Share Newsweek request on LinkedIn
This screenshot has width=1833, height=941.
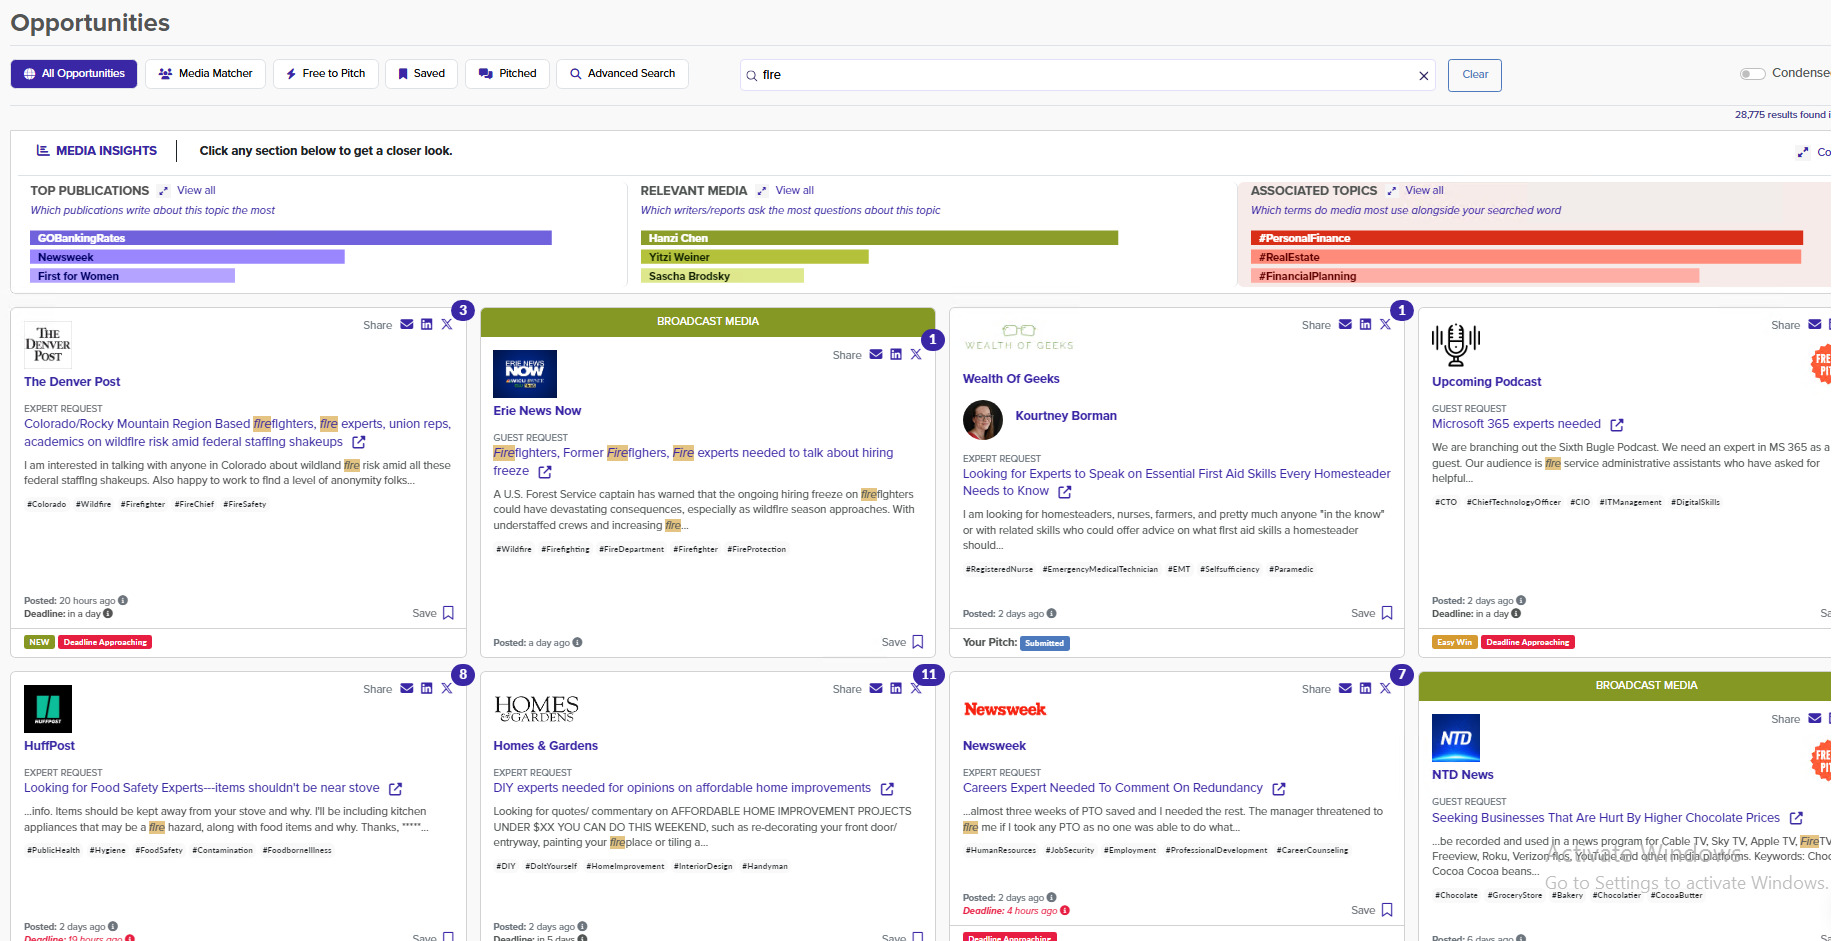[x=1366, y=689]
